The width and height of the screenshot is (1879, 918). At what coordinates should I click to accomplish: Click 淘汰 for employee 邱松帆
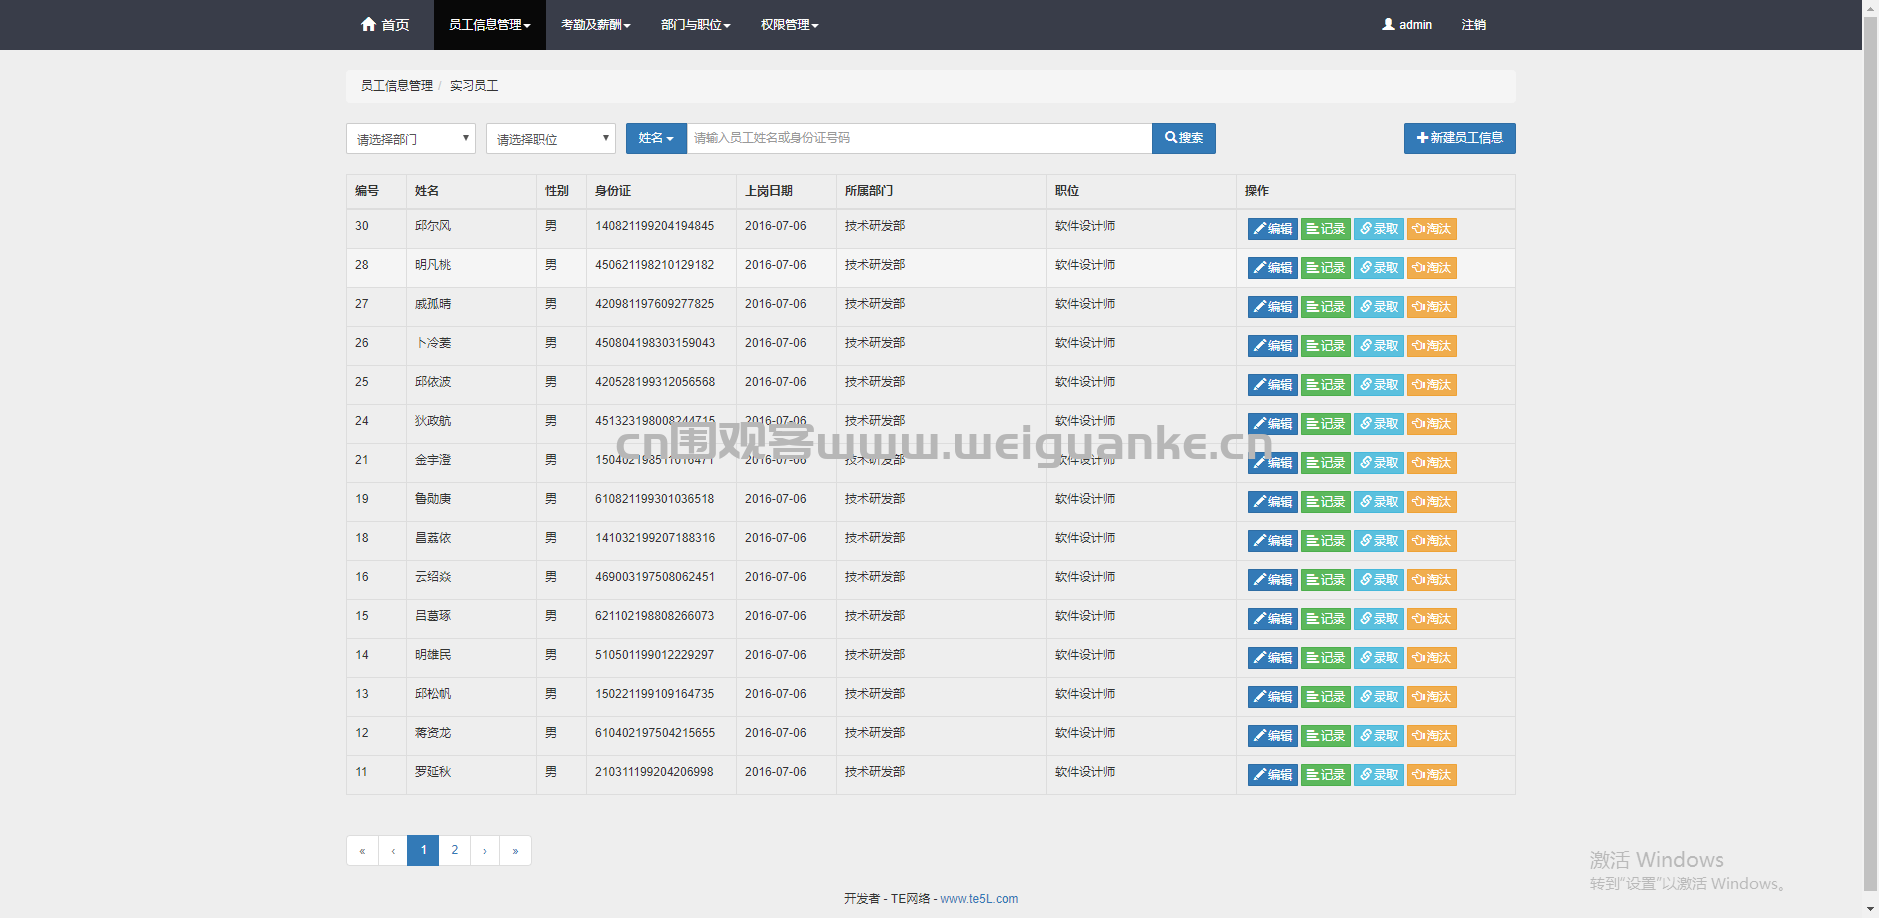point(1432,697)
